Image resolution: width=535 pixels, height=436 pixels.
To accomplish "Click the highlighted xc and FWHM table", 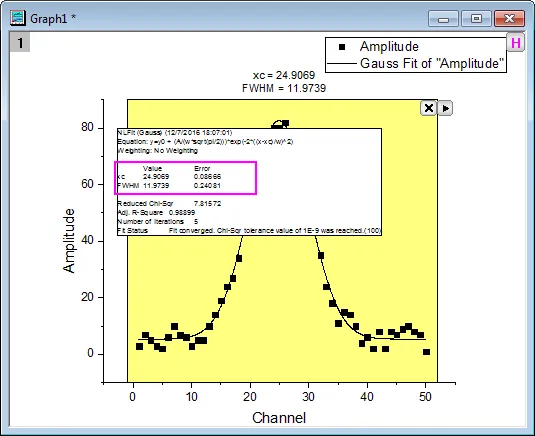I will [x=186, y=178].
